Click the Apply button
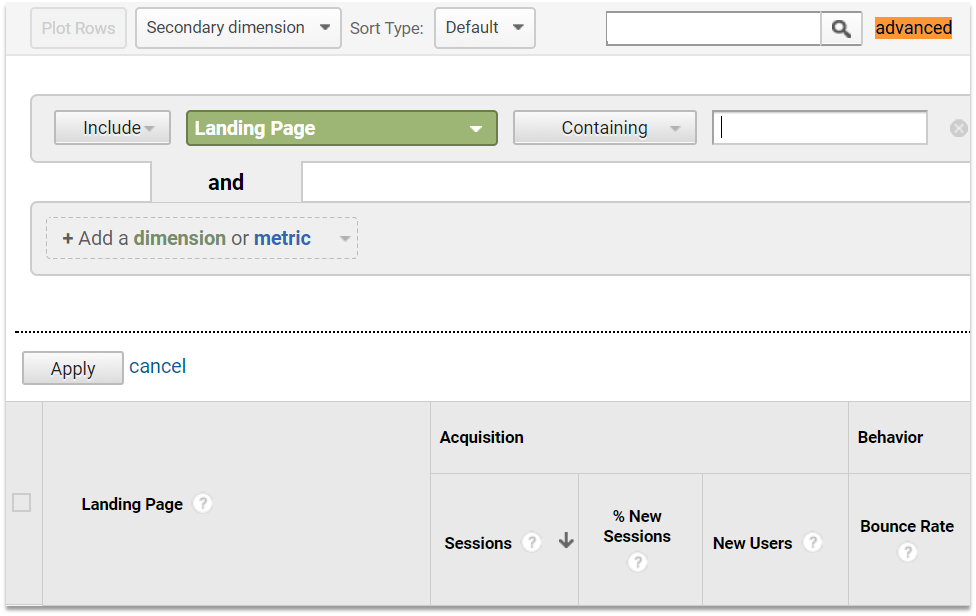The image size is (976, 616). [x=73, y=368]
